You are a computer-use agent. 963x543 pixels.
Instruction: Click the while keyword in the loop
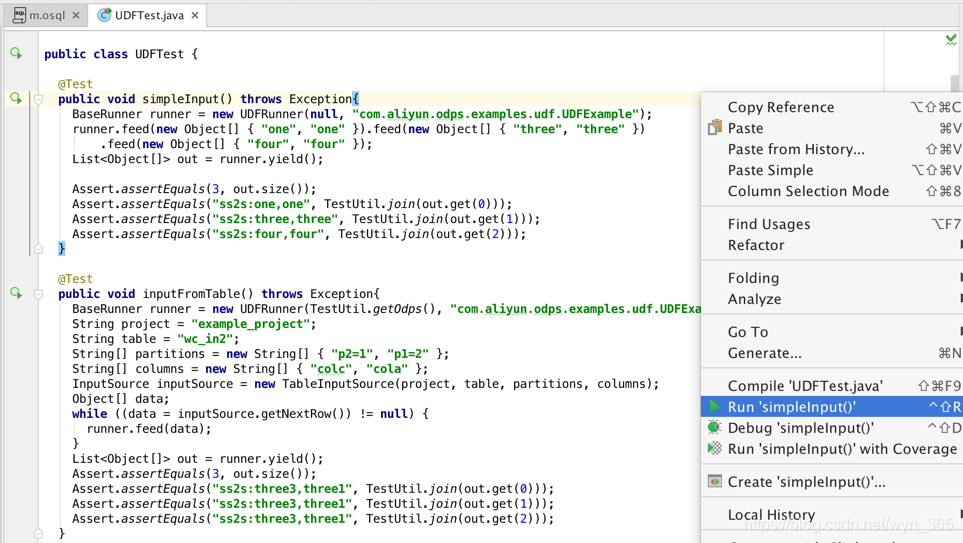click(89, 414)
